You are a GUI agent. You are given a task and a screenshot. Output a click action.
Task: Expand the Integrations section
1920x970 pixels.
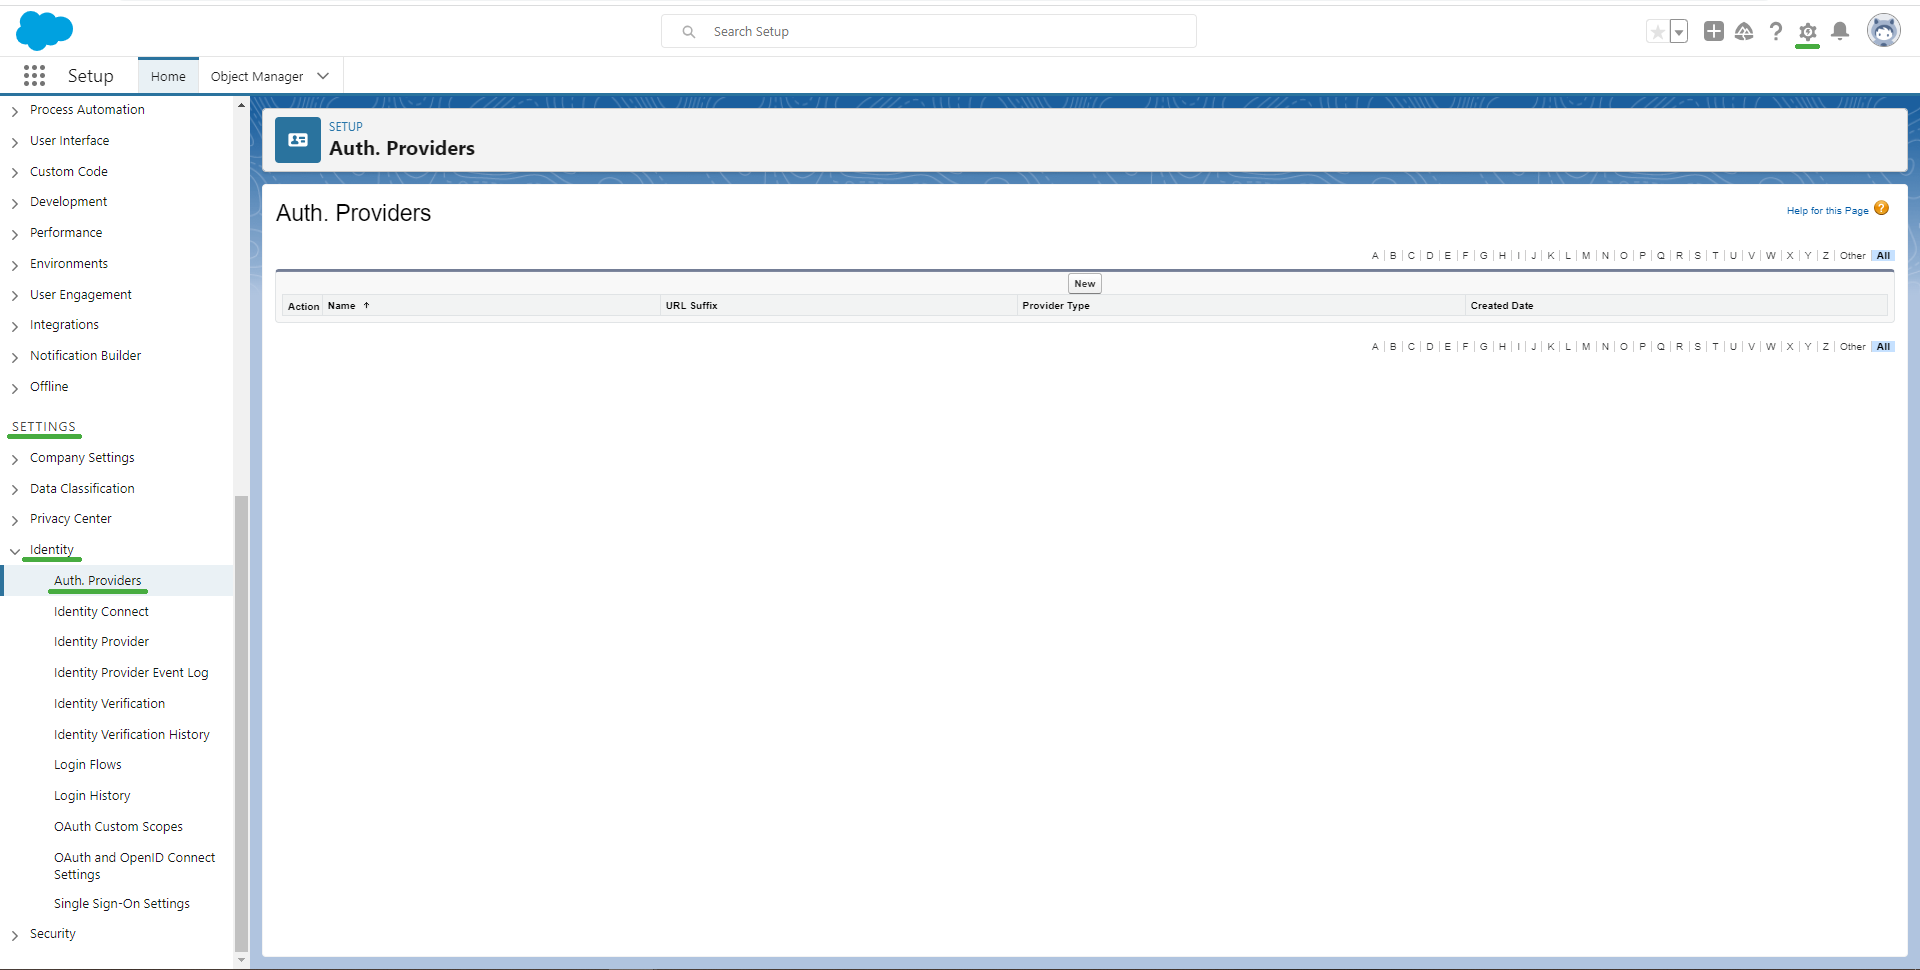click(x=15, y=326)
